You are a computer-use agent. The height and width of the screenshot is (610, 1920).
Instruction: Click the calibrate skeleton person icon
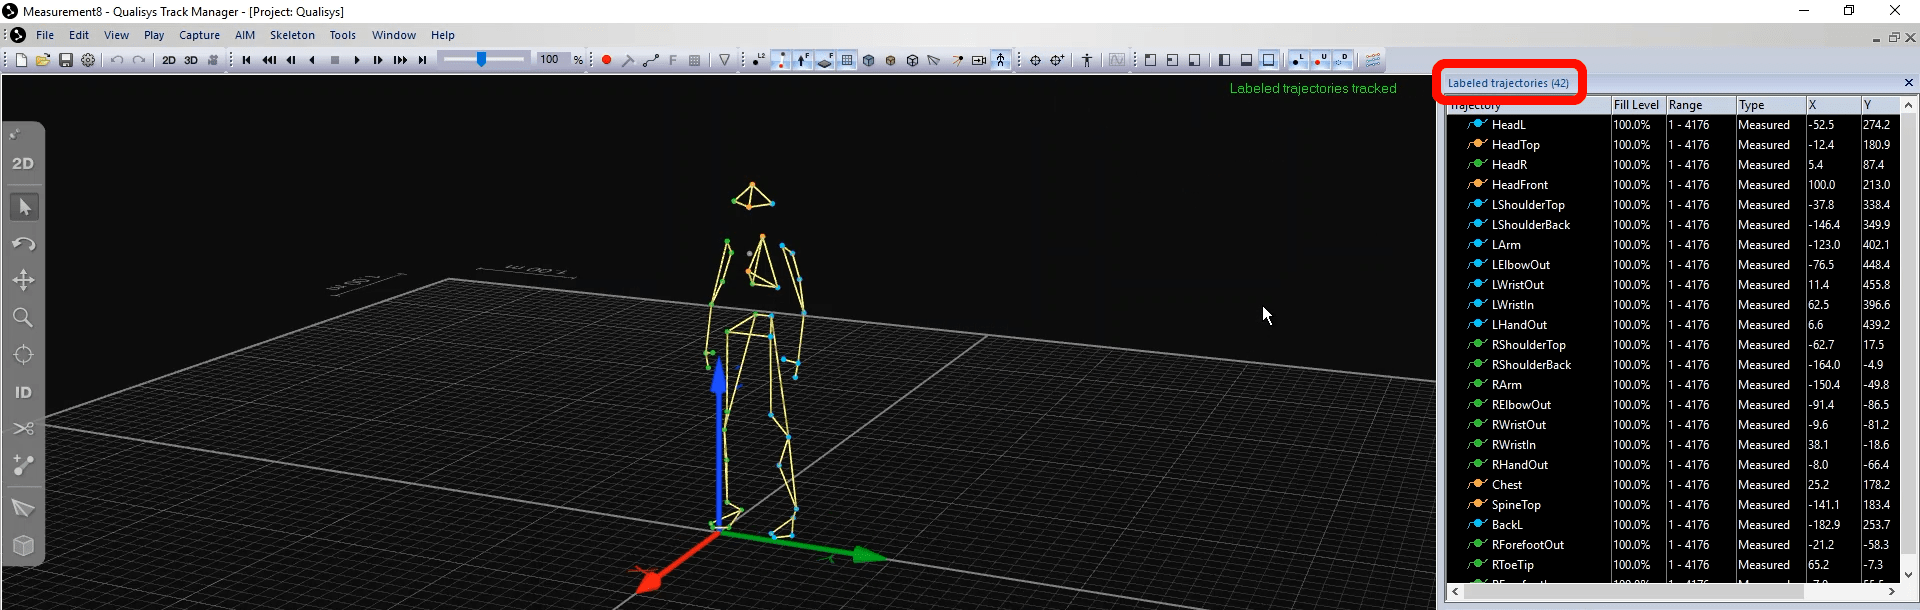(1087, 60)
